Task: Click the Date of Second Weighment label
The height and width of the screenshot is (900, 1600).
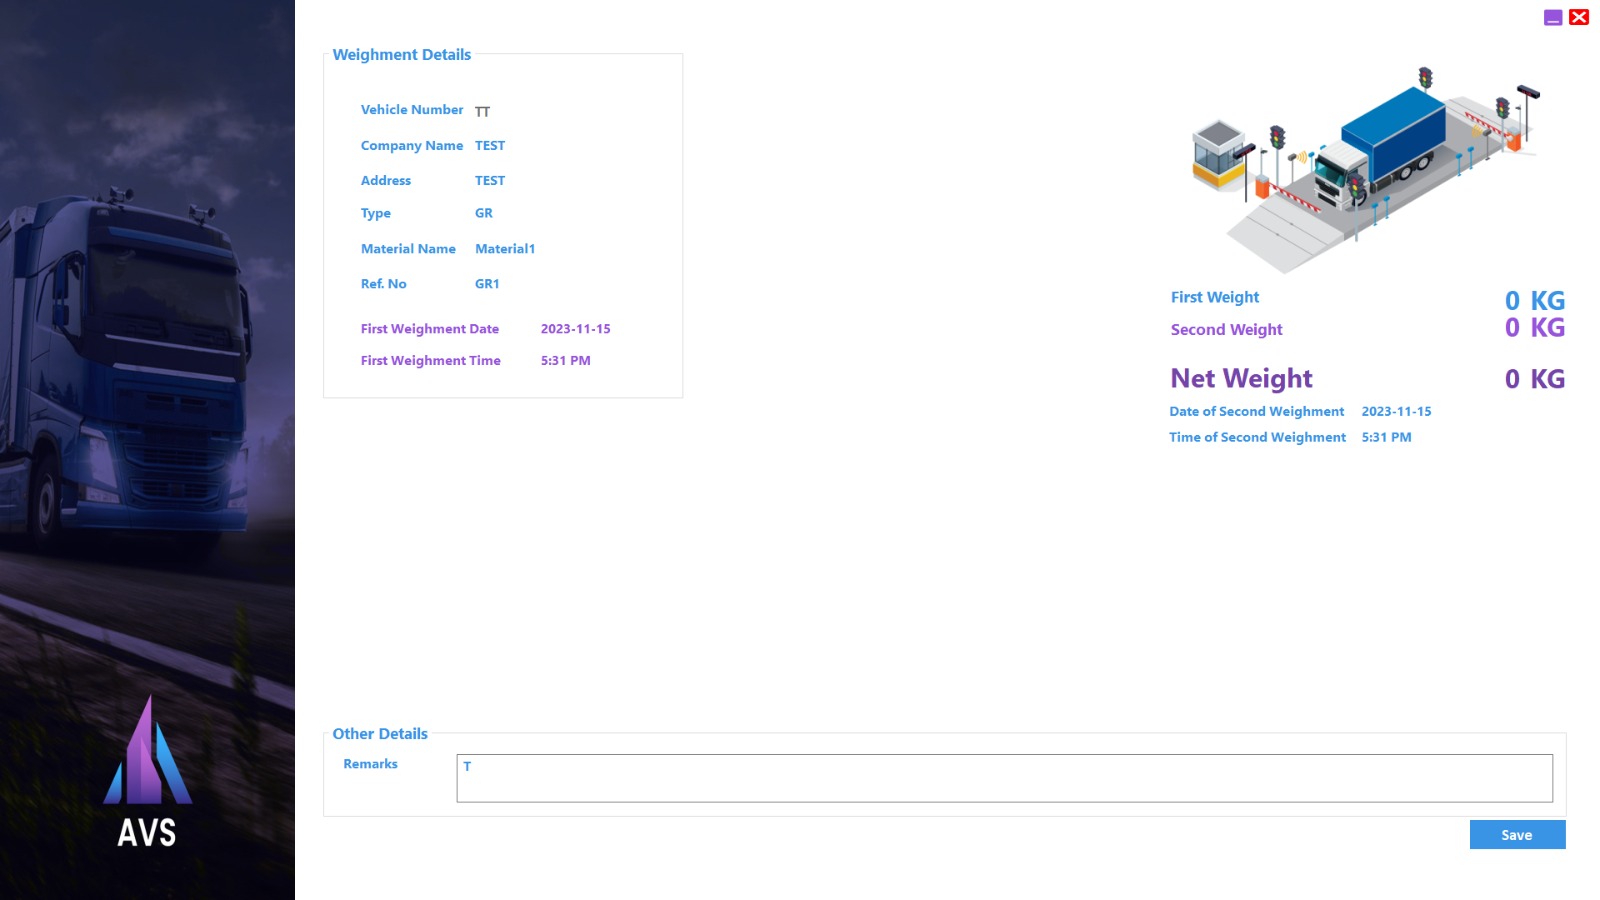Action: pyautogui.click(x=1257, y=412)
